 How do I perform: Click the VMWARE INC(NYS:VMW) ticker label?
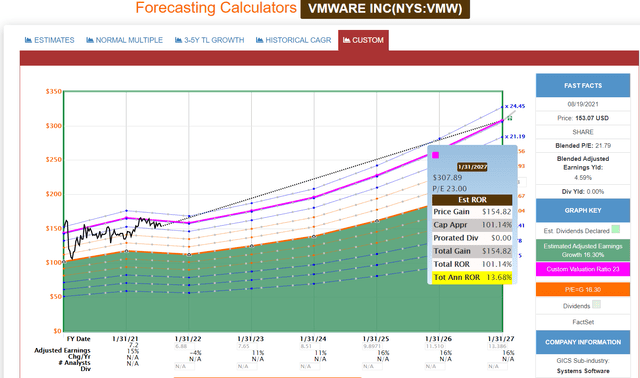(x=385, y=9)
